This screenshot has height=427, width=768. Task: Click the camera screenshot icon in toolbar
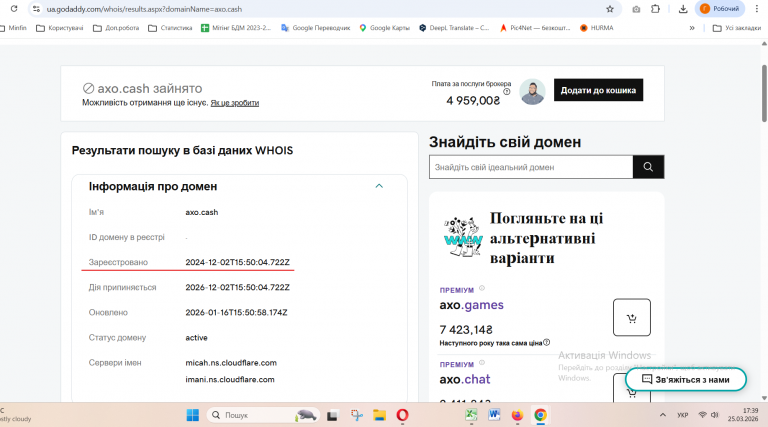point(636,9)
